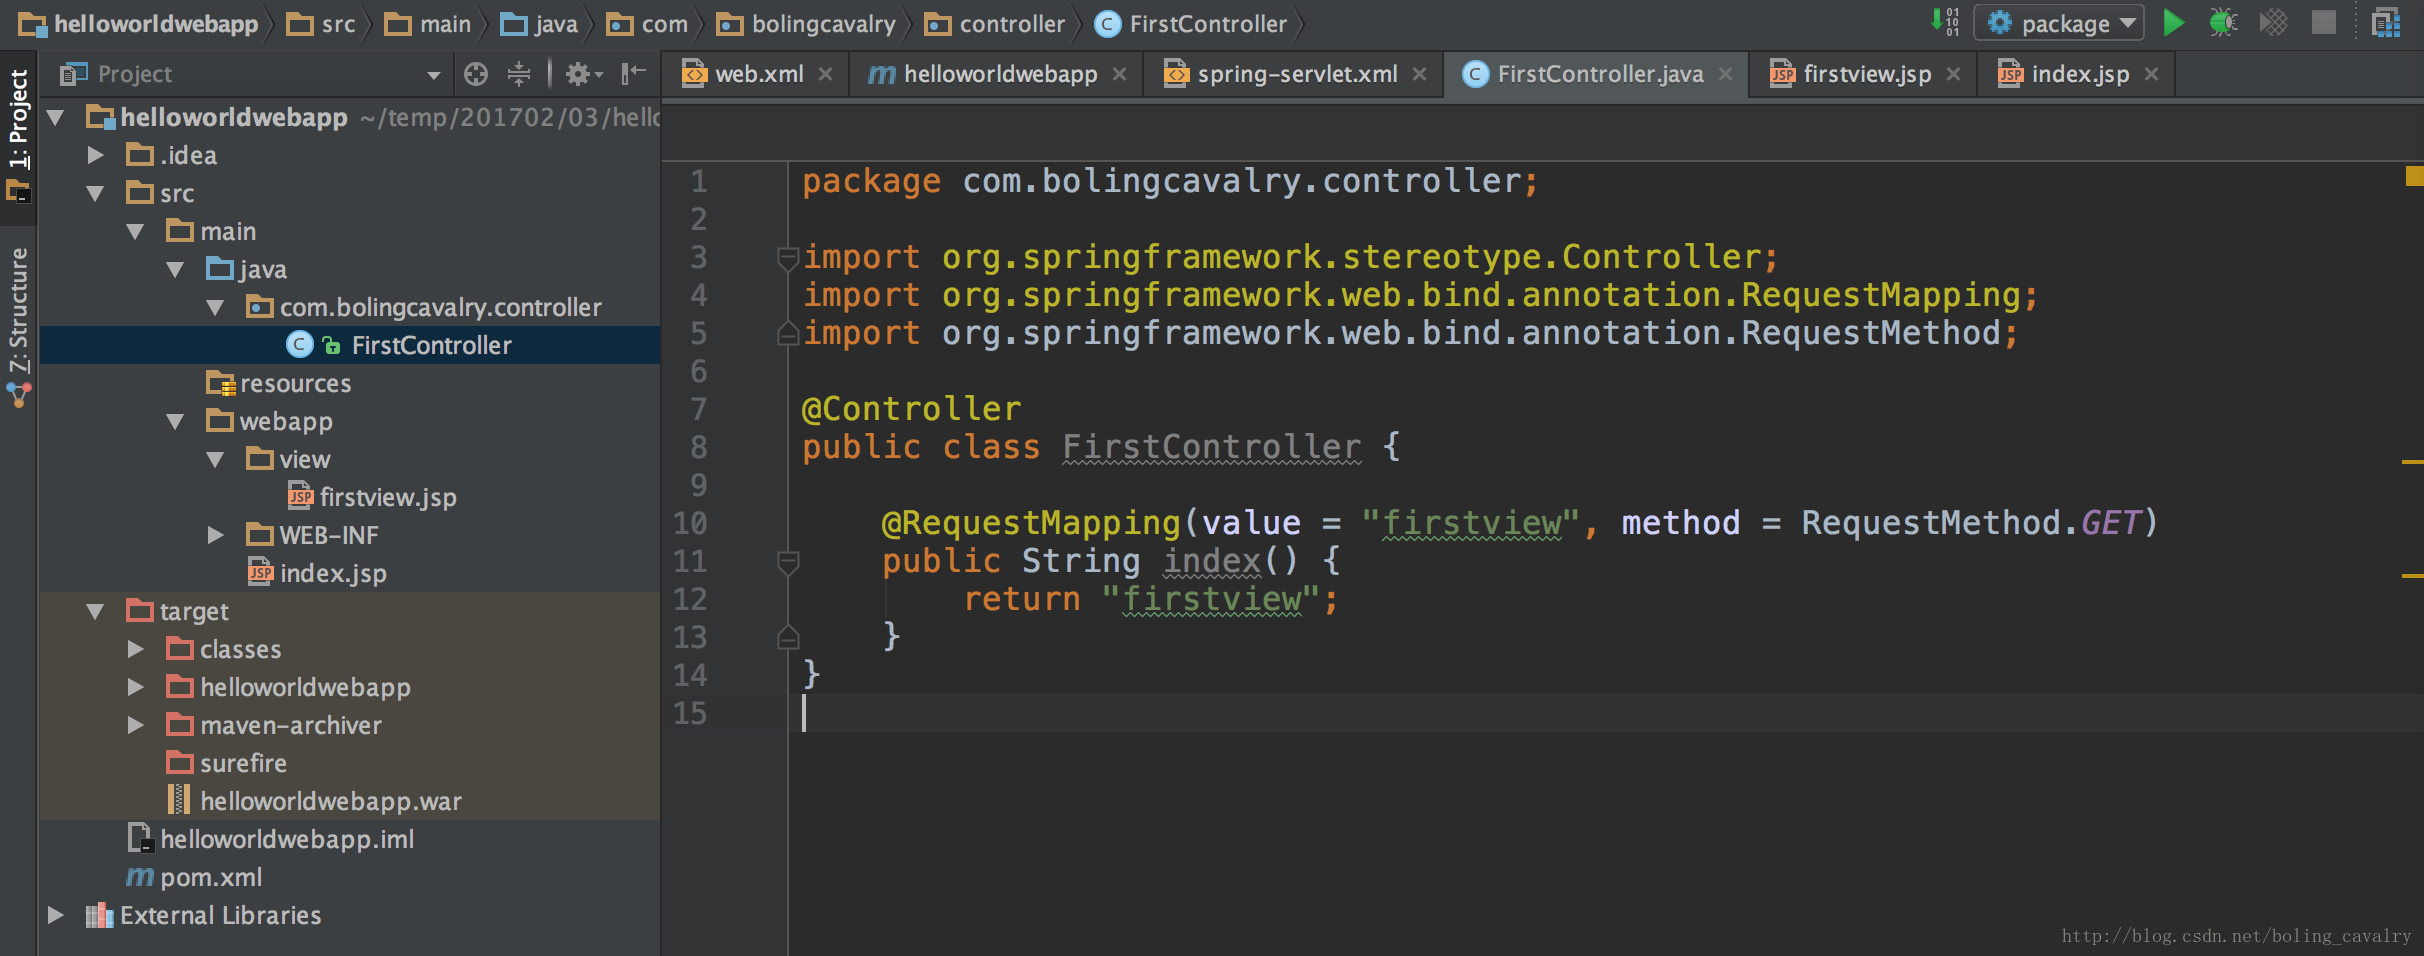The width and height of the screenshot is (2424, 956).
Task: Click the Stop process square icon
Action: (2324, 22)
